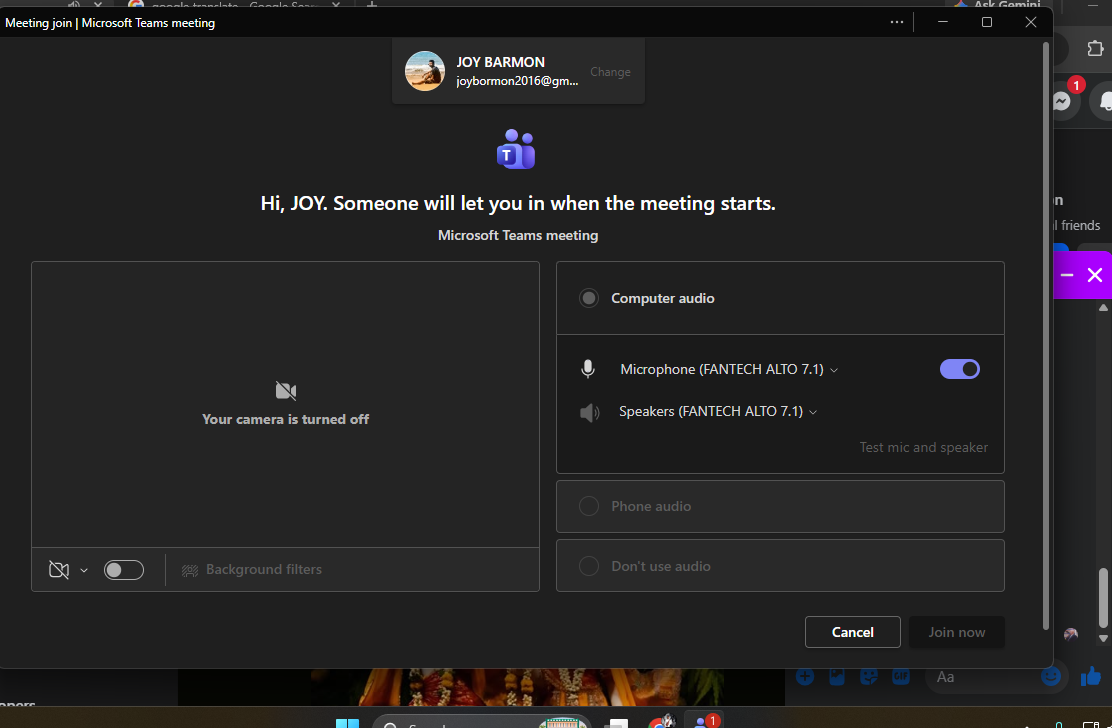Click the chat scroll down arrow in browser
The height and width of the screenshot is (728, 1112).
(1103, 638)
